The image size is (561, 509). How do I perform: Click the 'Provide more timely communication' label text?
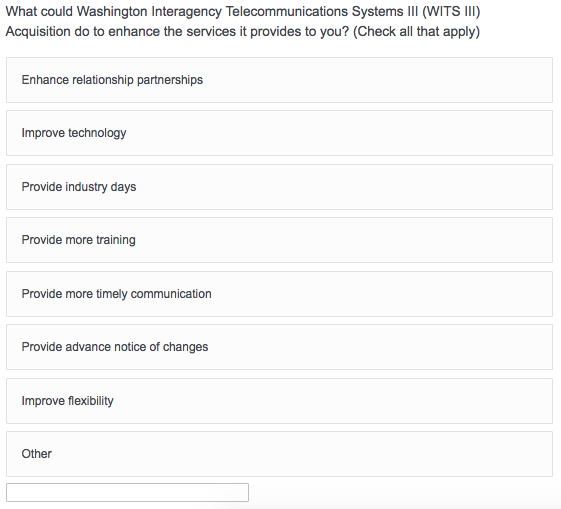(x=116, y=294)
